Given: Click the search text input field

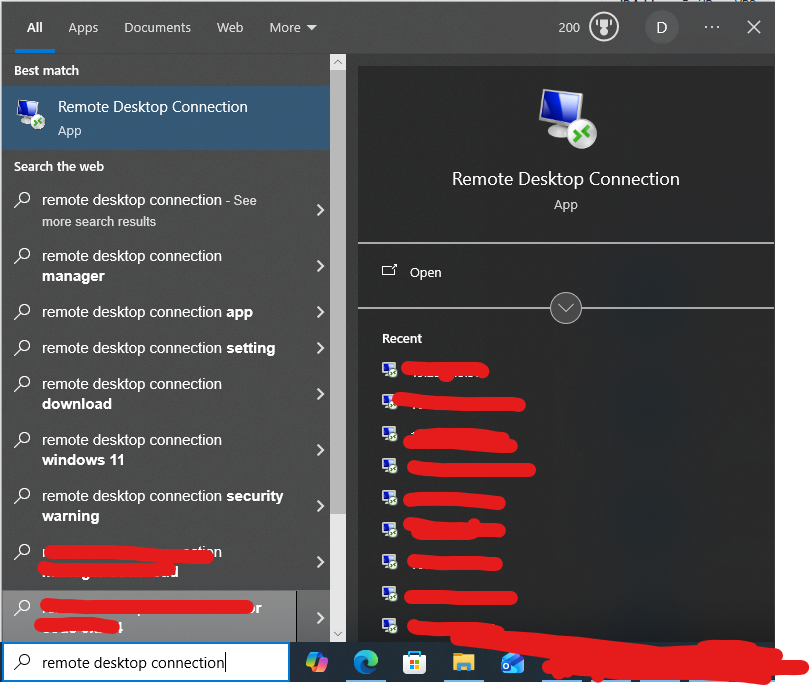Looking at the screenshot, I should [x=146, y=662].
